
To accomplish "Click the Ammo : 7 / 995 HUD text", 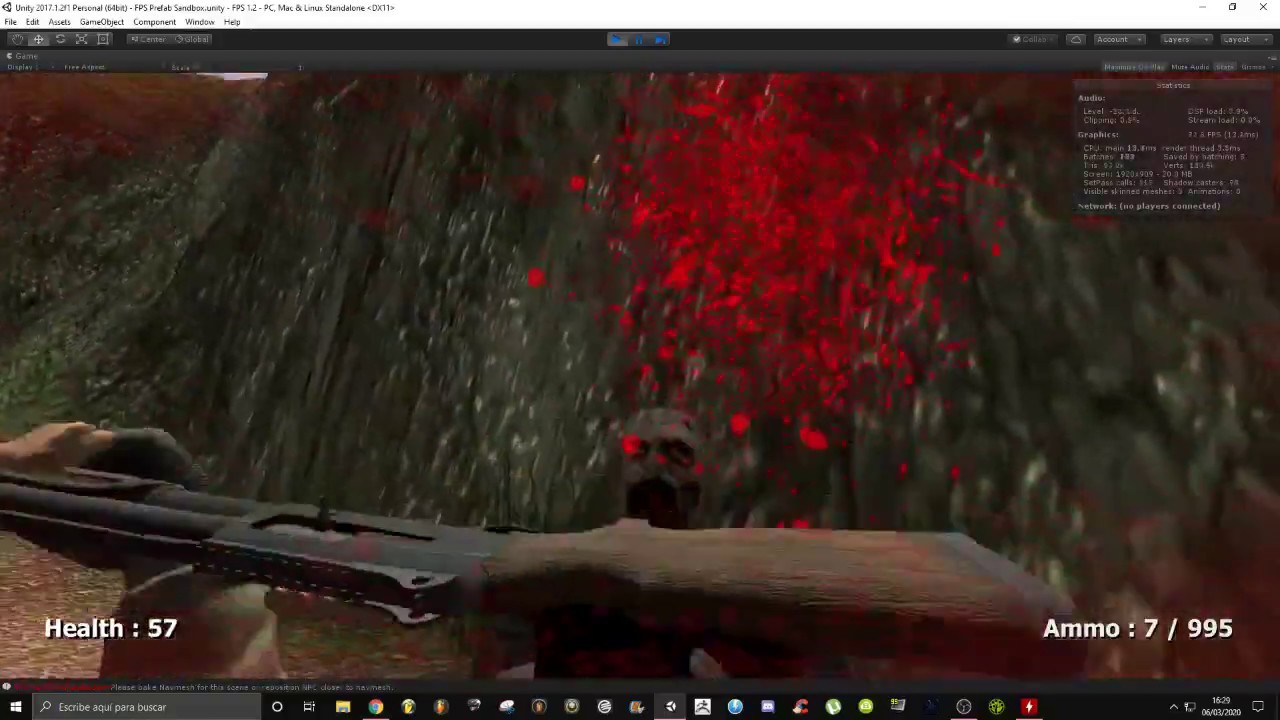I will pyautogui.click(x=1138, y=628).
